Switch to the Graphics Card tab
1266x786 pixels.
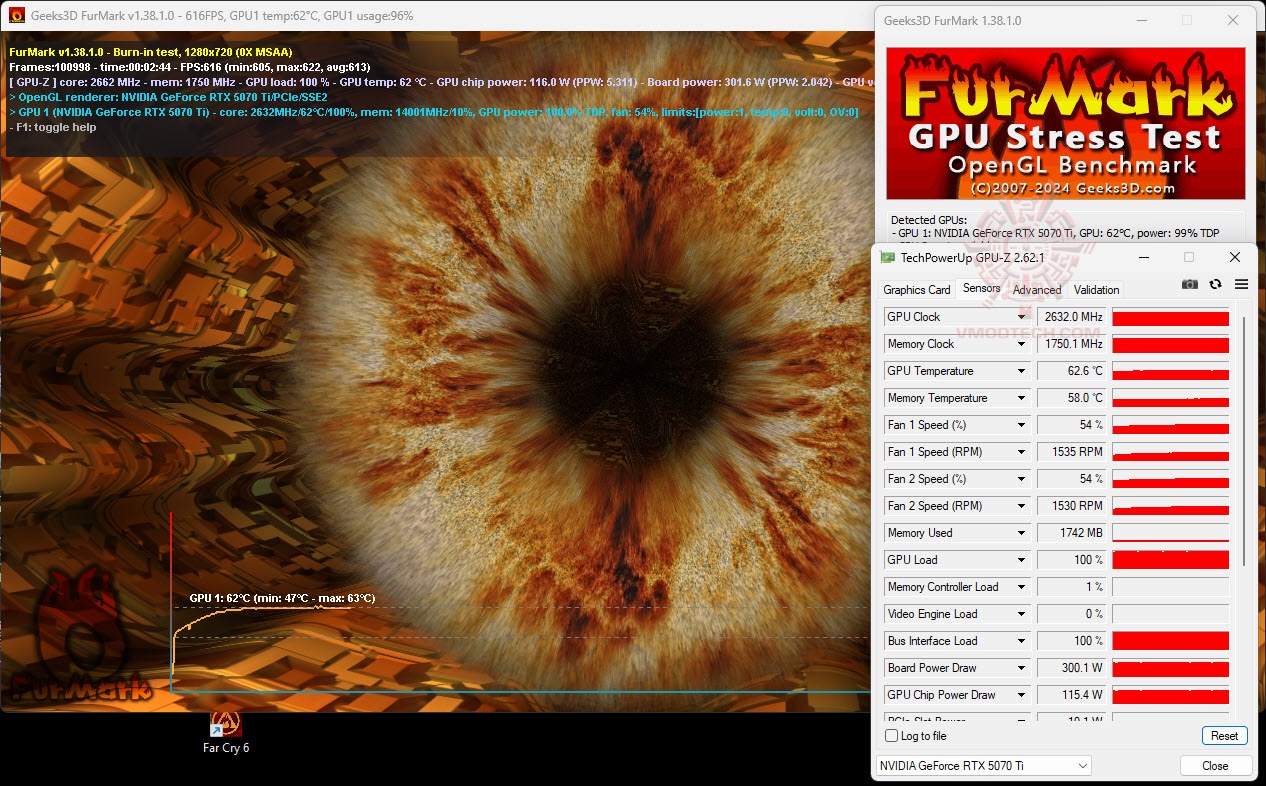(916, 290)
